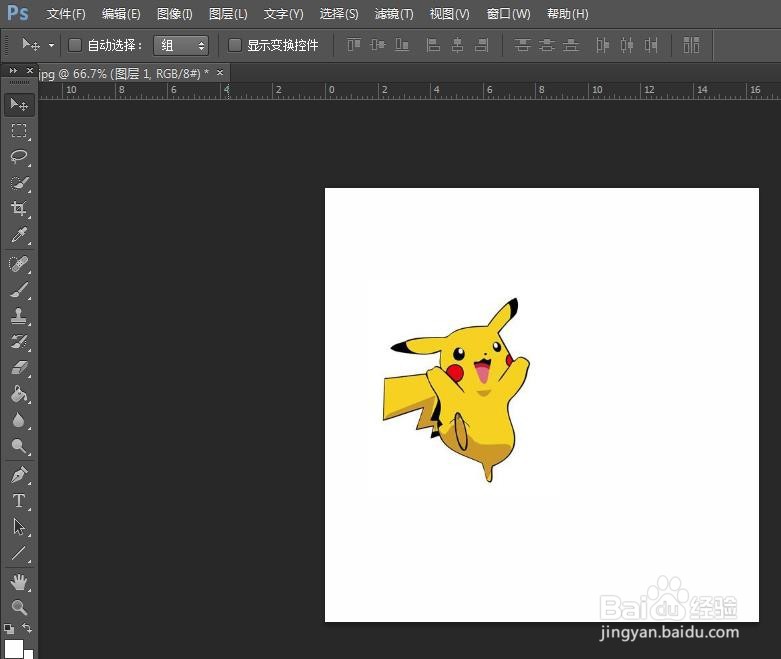This screenshot has width=781, height=659.
Task: Select the Move tool in toolbox
Action: pyautogui.click(x=19, y=104)
